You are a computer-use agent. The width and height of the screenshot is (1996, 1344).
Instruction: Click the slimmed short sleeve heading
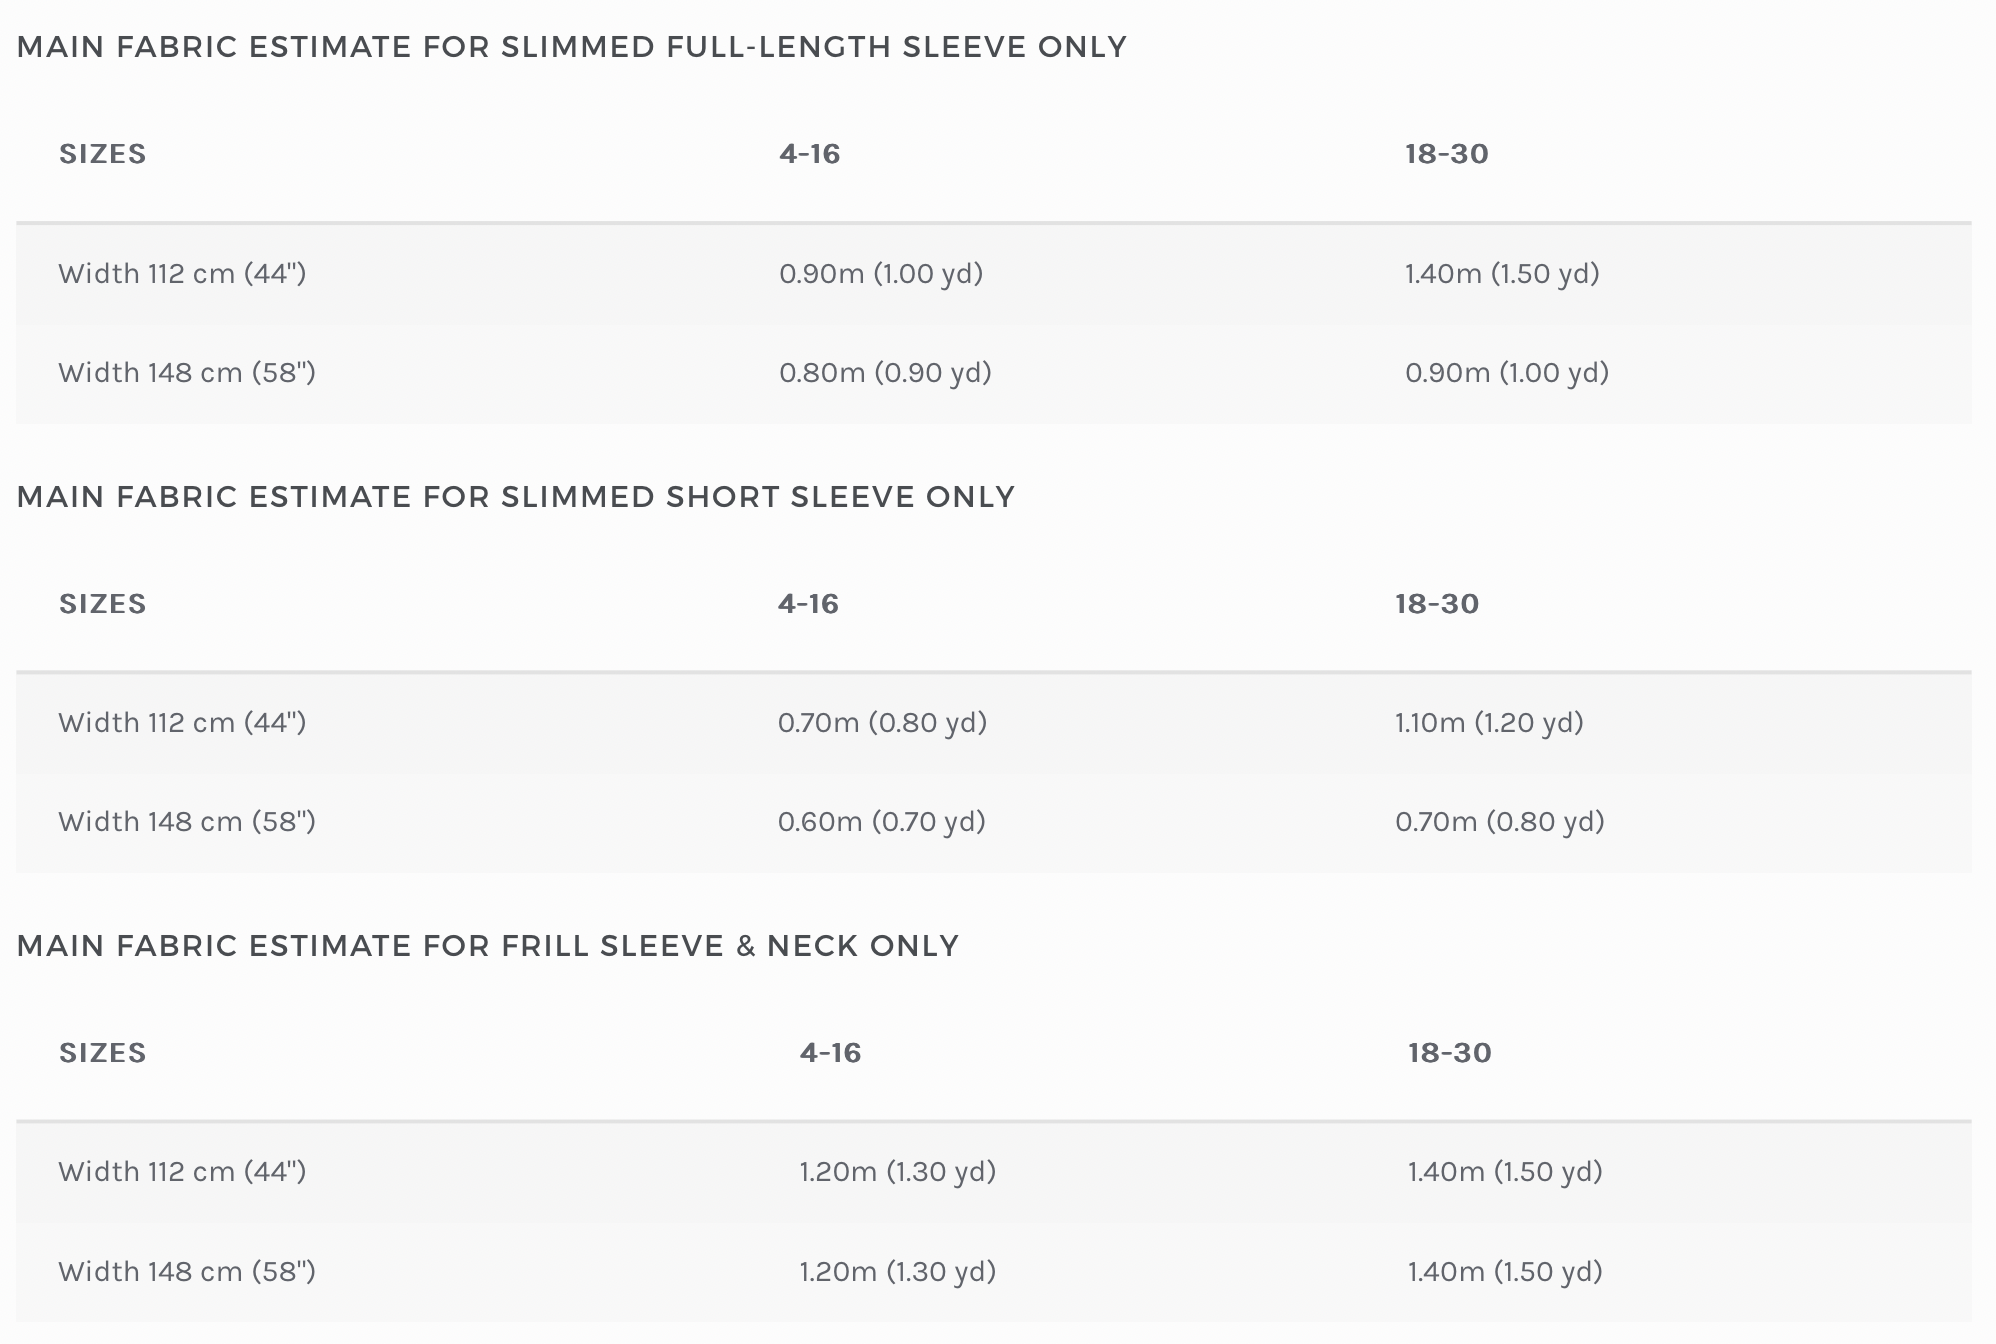pos(516,497)
